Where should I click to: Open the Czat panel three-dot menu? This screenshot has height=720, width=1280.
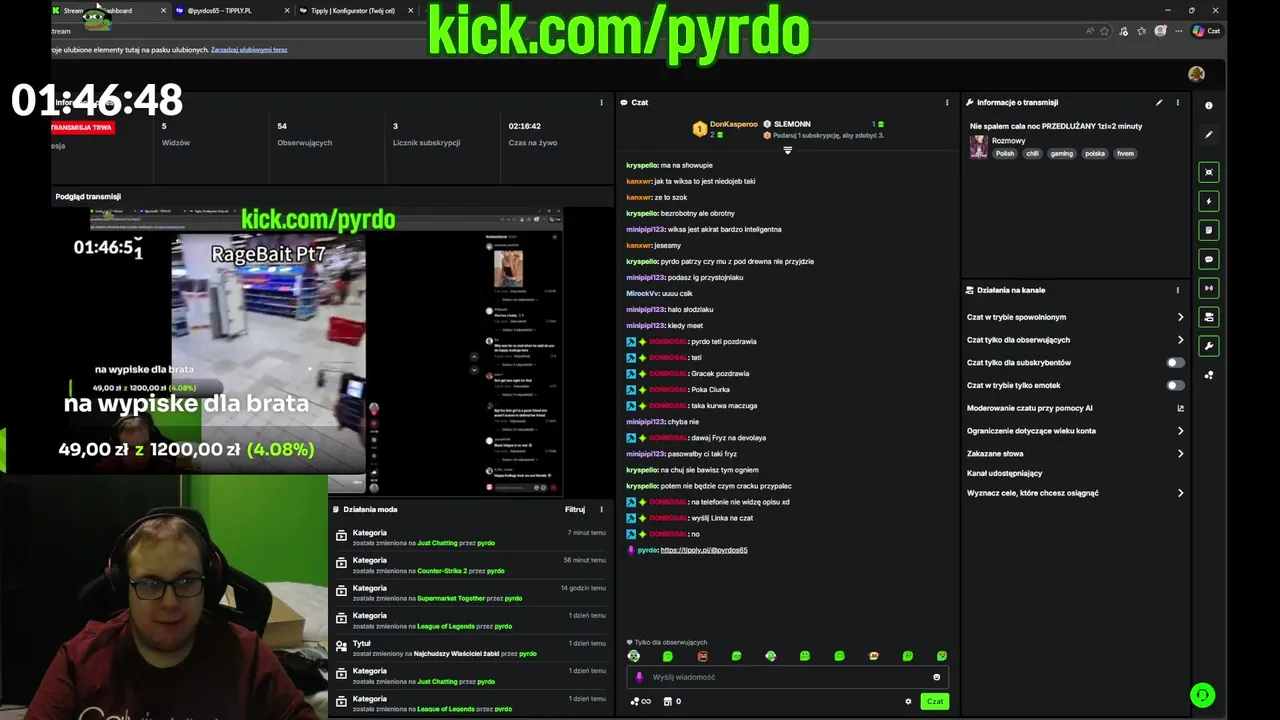947,102
